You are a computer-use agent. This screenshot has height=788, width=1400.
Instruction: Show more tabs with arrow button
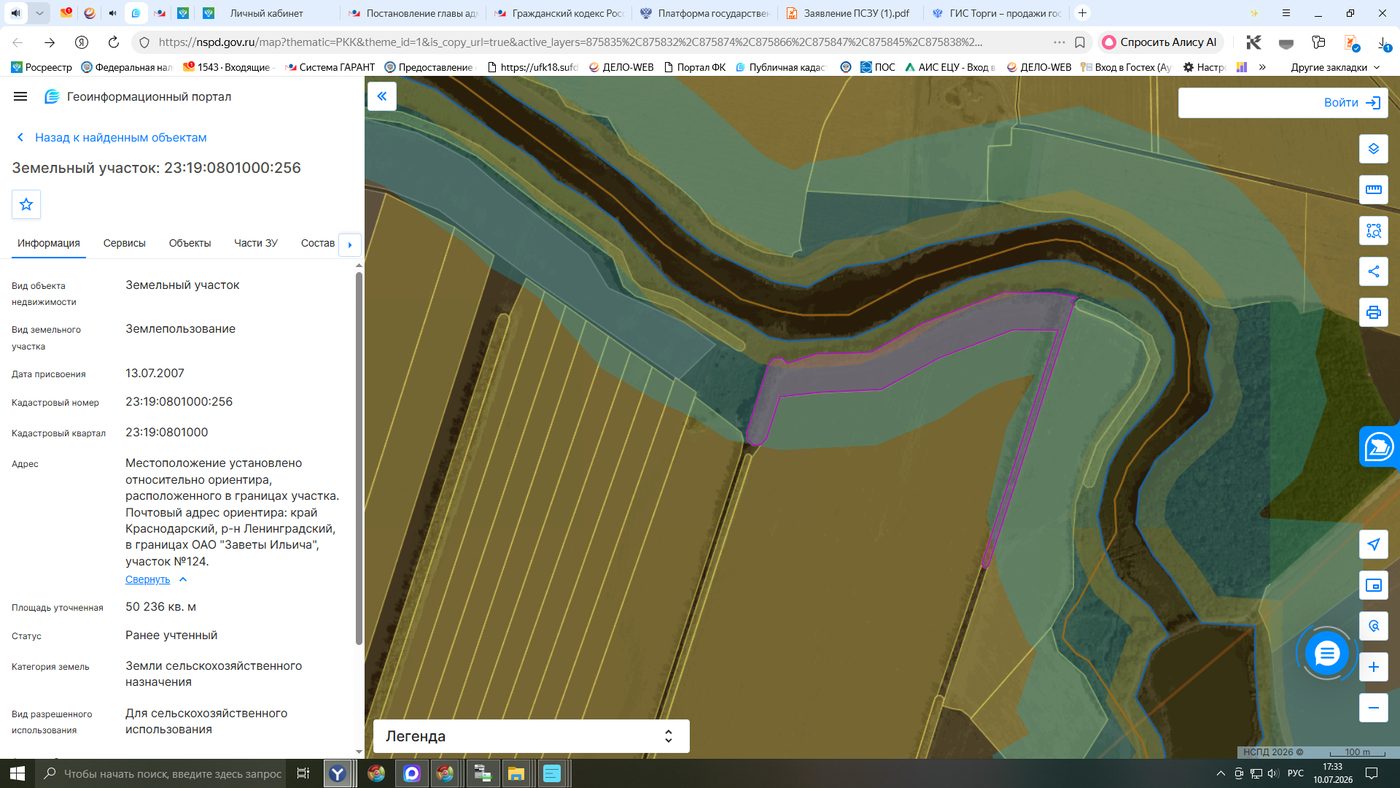tap(349, 244)
